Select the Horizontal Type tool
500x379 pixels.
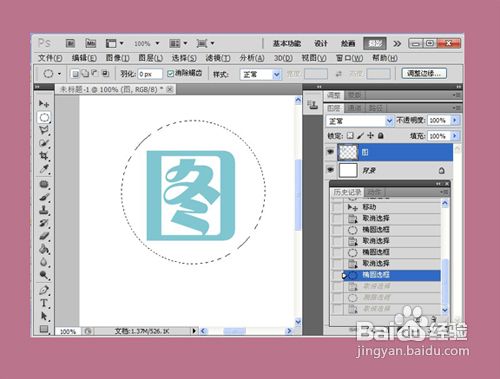tap(44, 303)
